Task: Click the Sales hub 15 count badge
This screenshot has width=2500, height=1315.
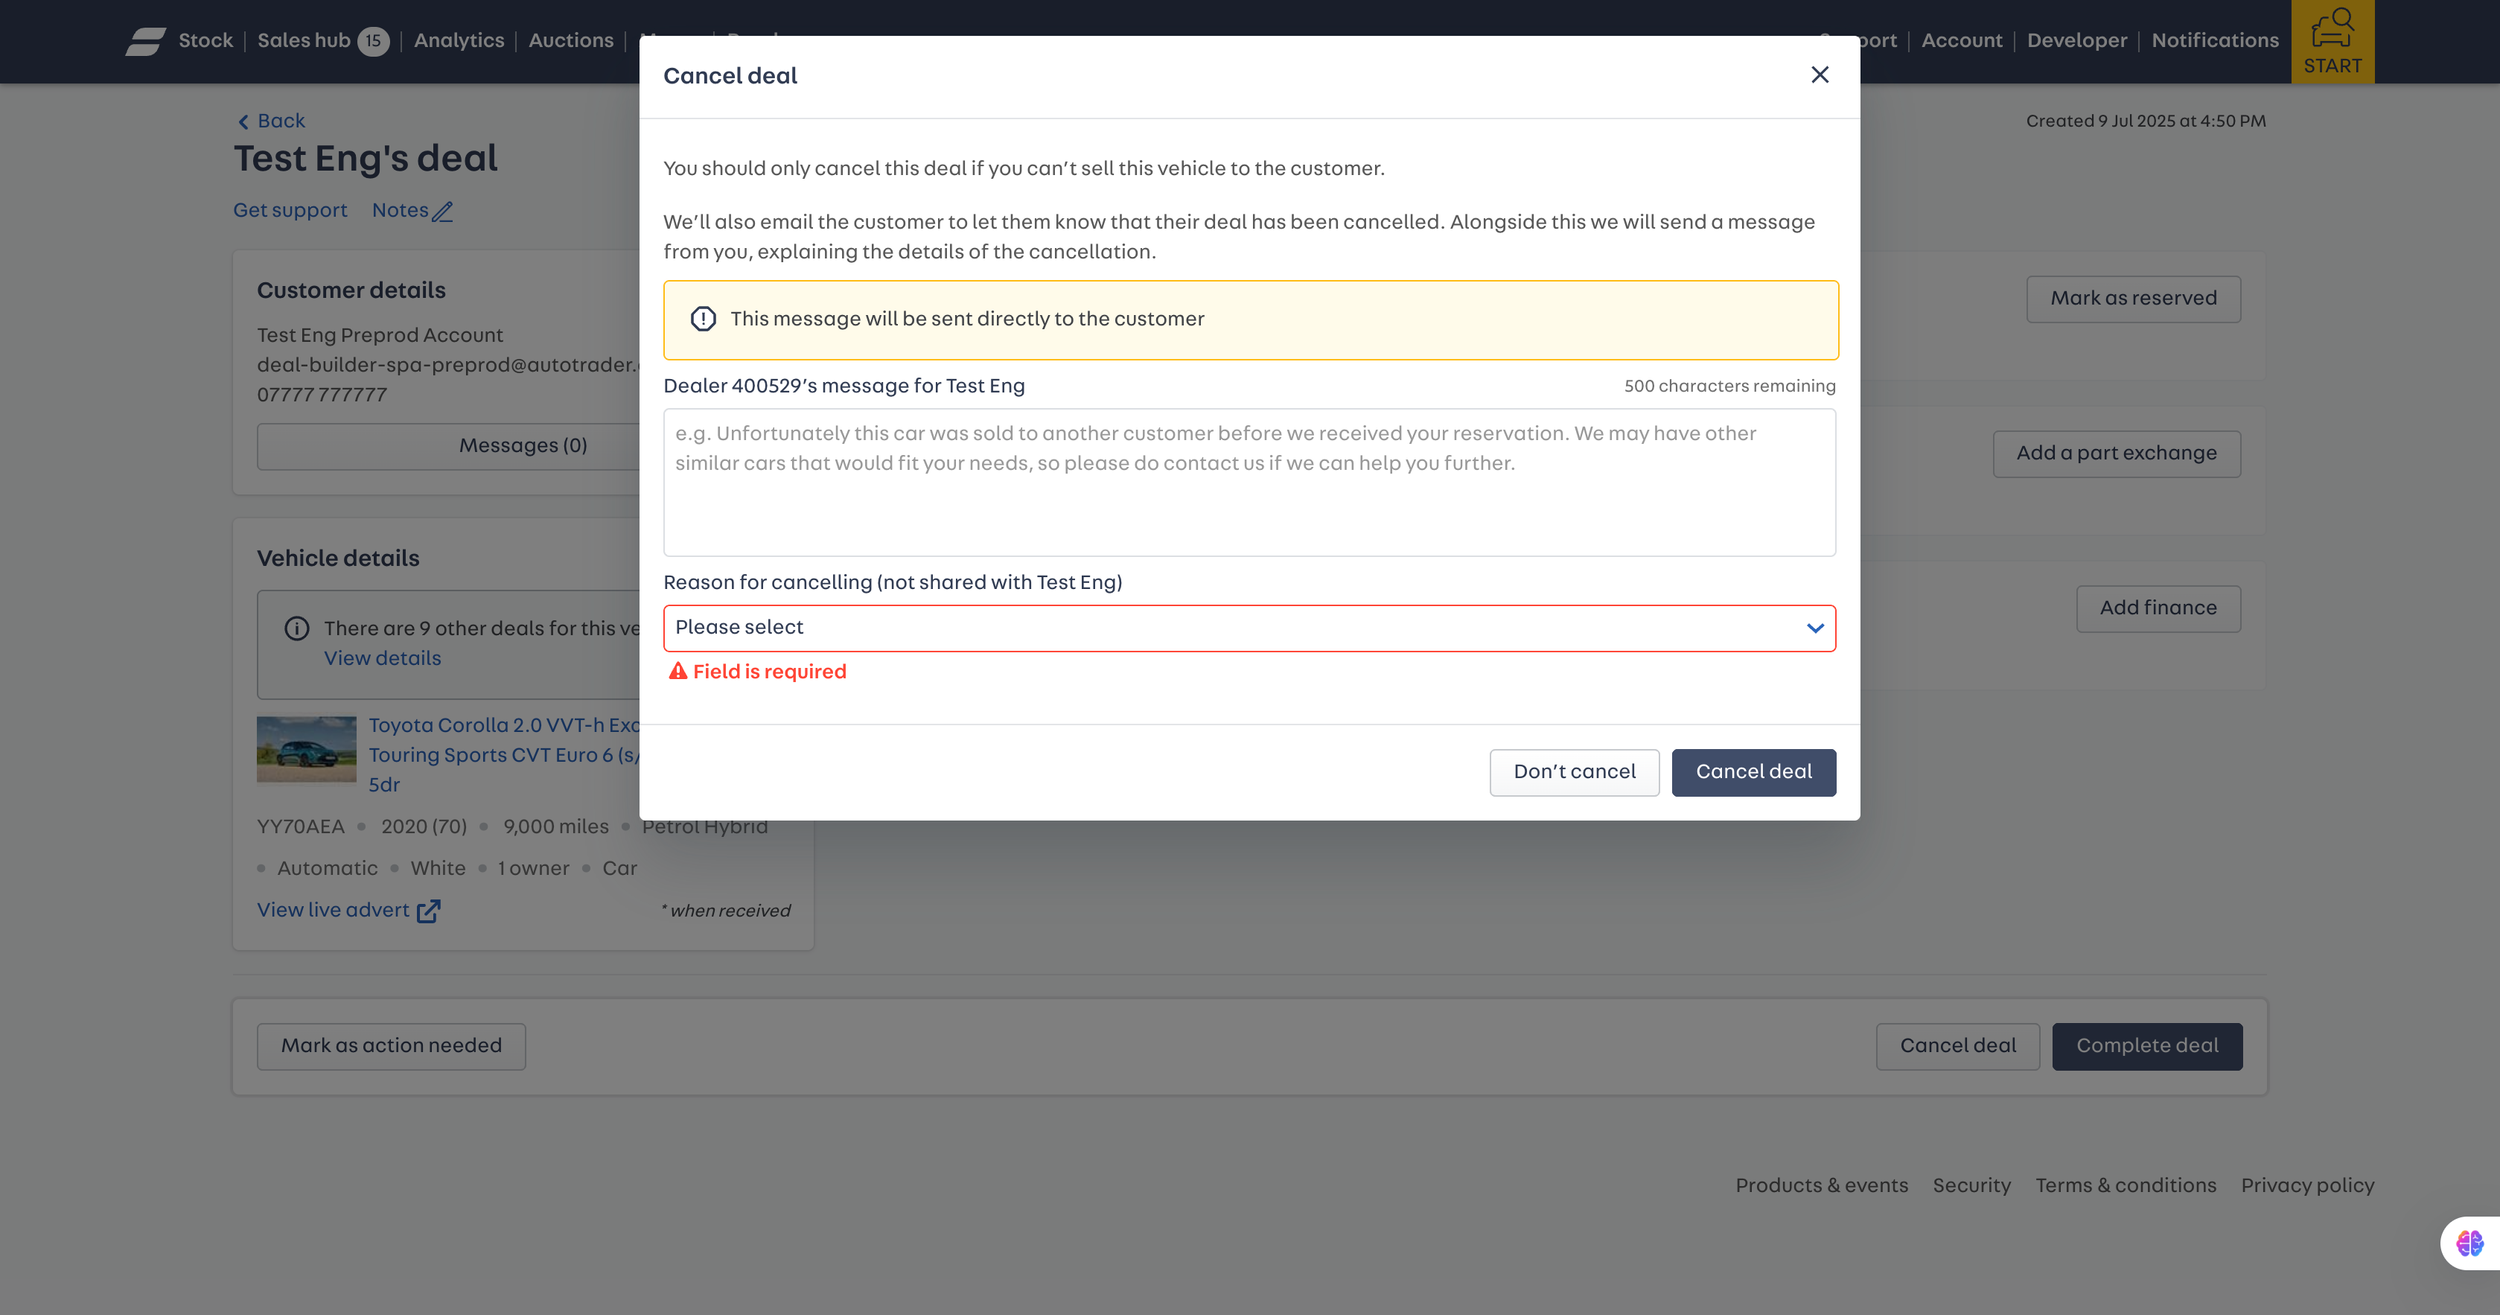Action: point(373,41)
